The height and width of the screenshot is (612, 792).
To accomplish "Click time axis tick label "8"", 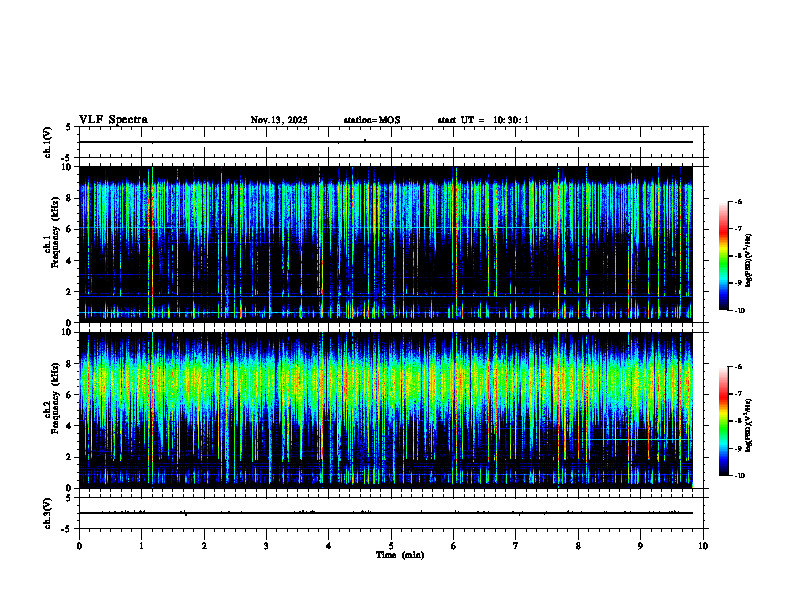I will (x=578, y=546).
